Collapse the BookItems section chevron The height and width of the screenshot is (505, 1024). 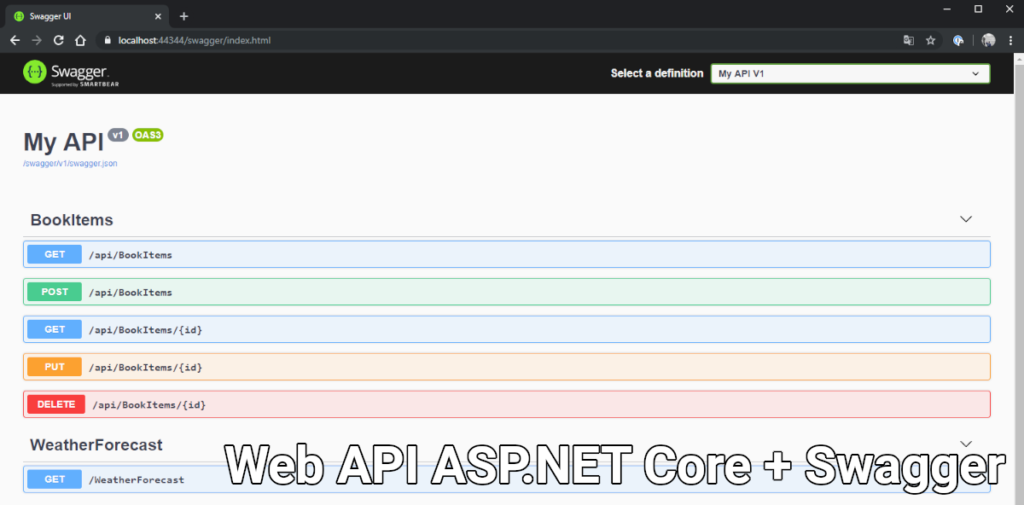(966, 219)
